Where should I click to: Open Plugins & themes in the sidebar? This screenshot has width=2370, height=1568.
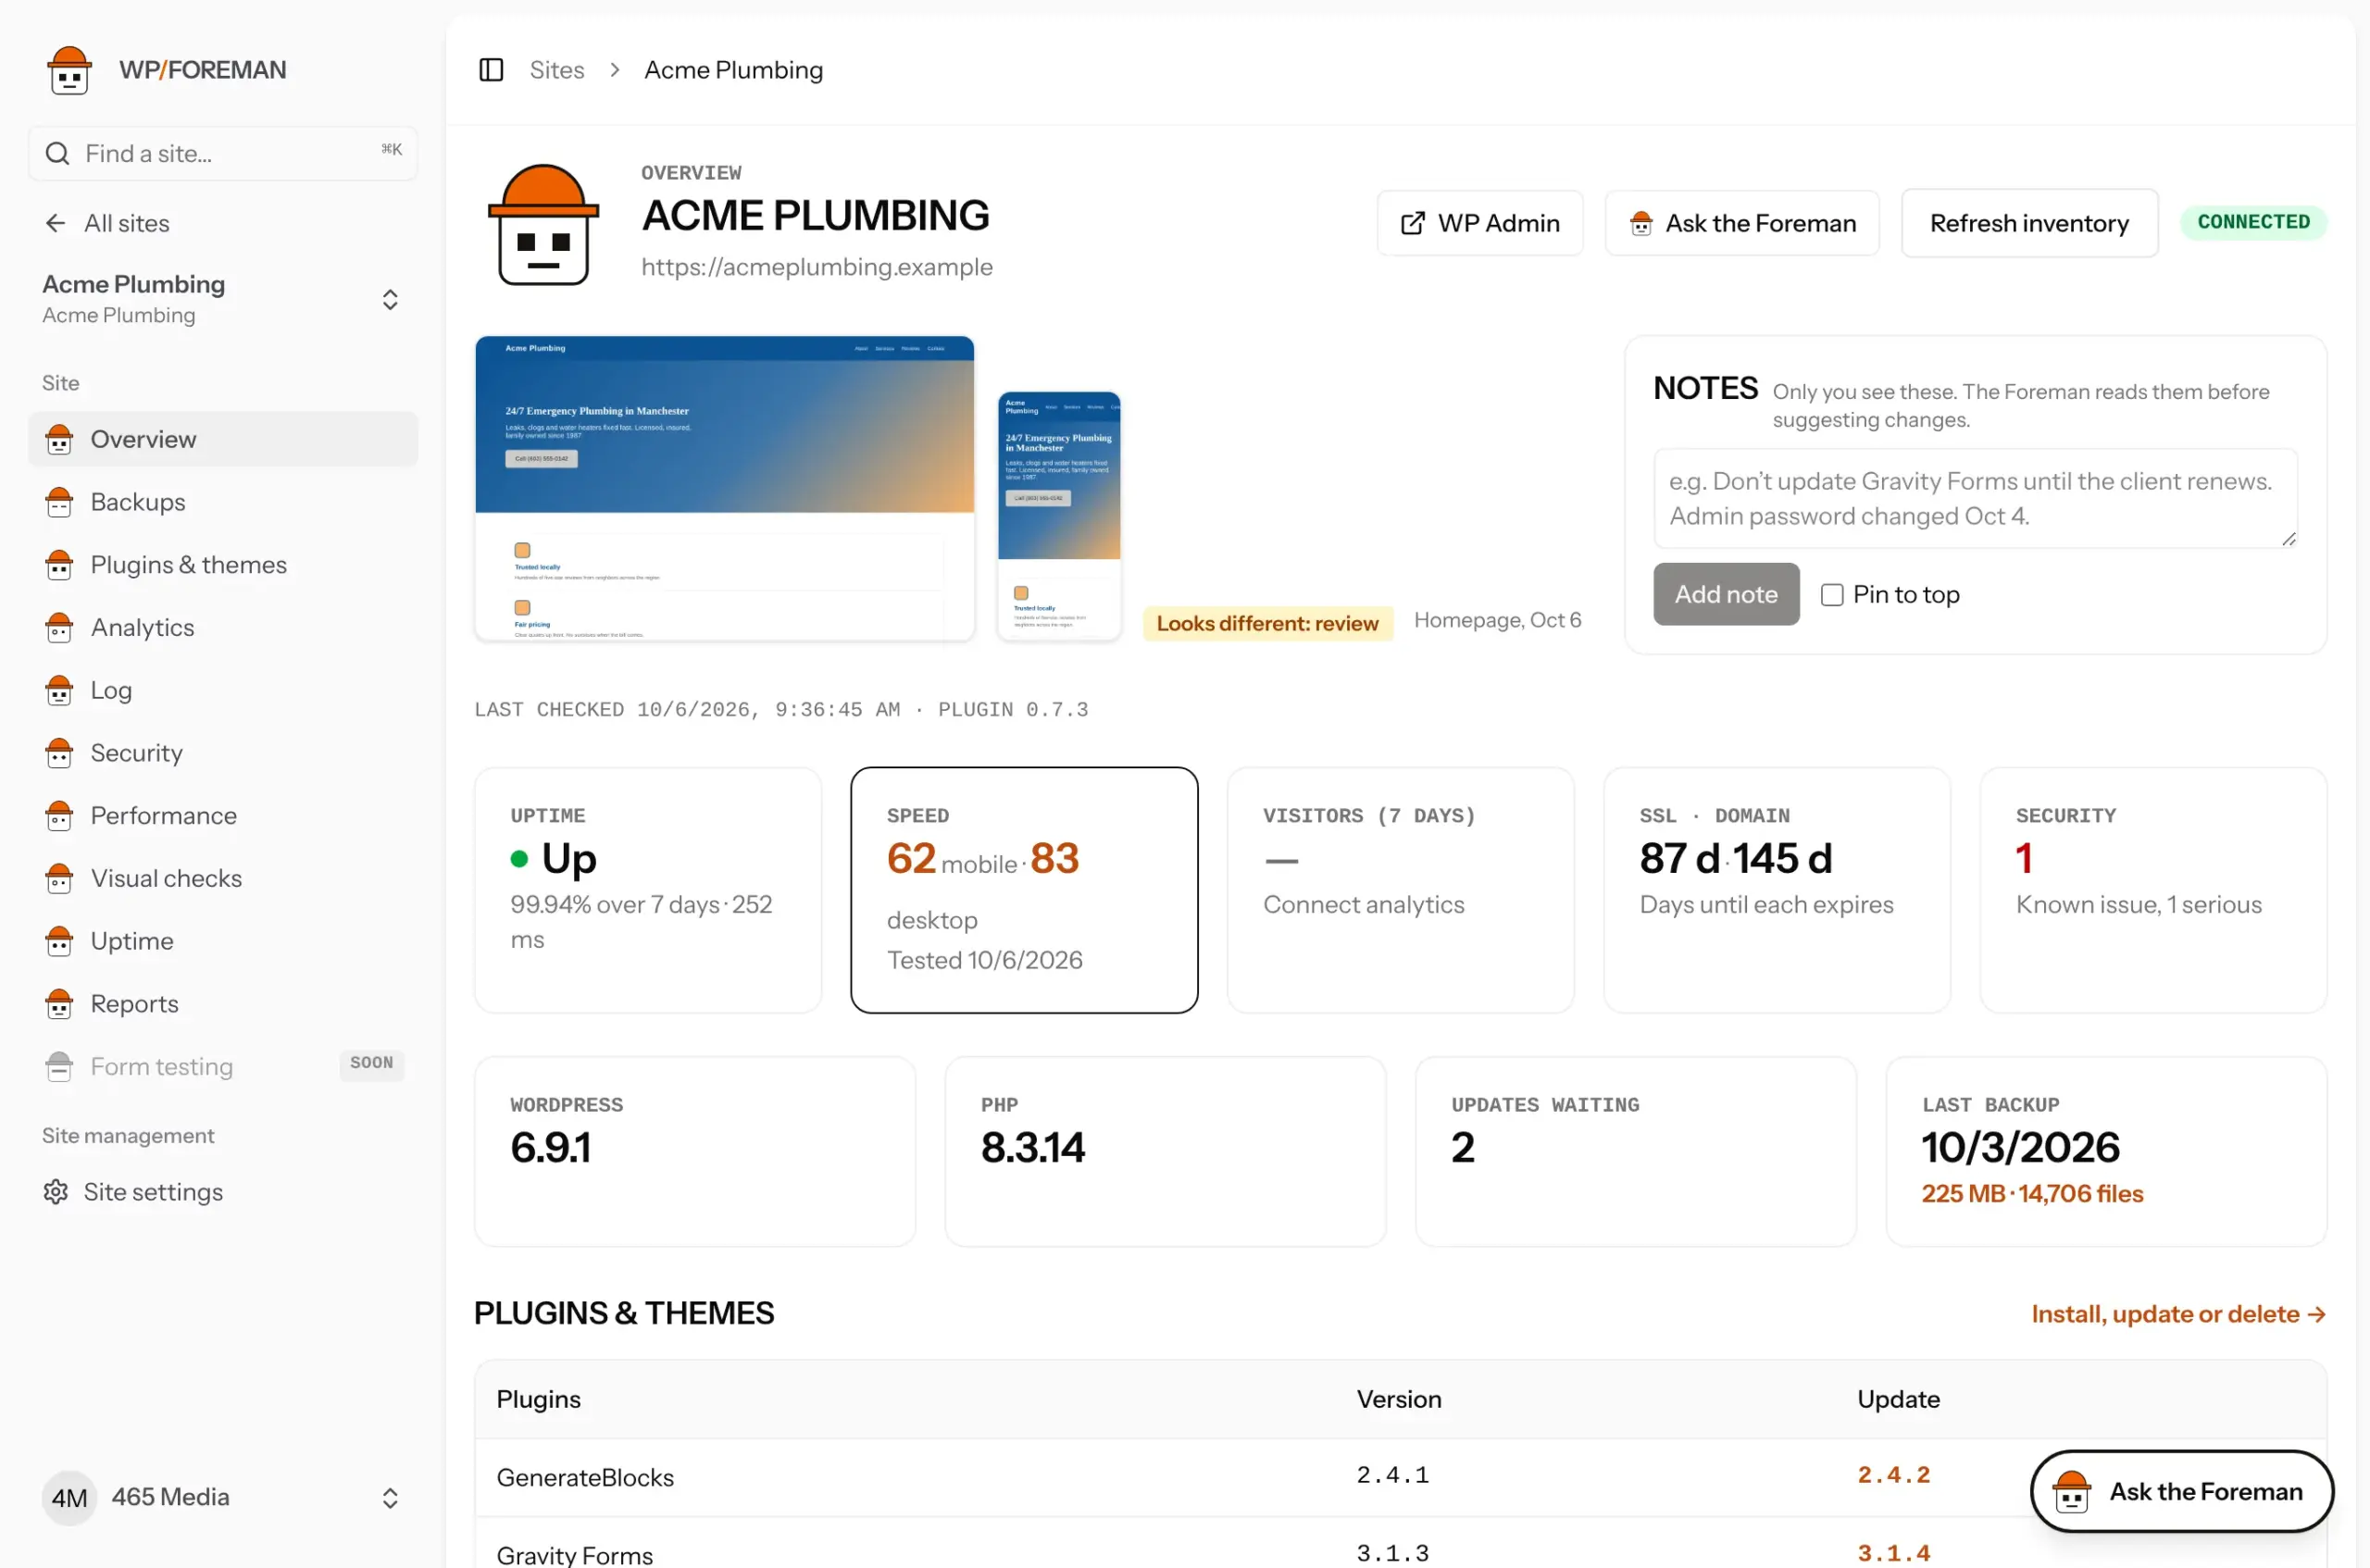coord(223,565)
